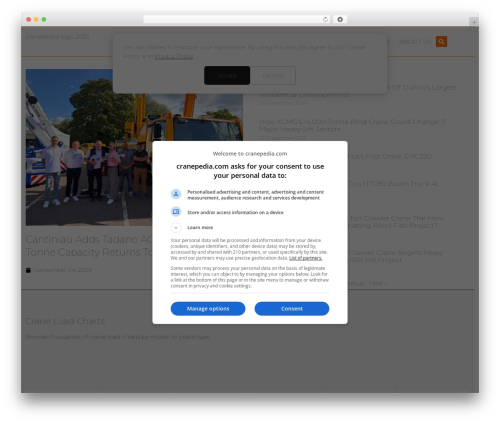
Task: Click the Crane Load Charts heading
Action: pos(65,321)
